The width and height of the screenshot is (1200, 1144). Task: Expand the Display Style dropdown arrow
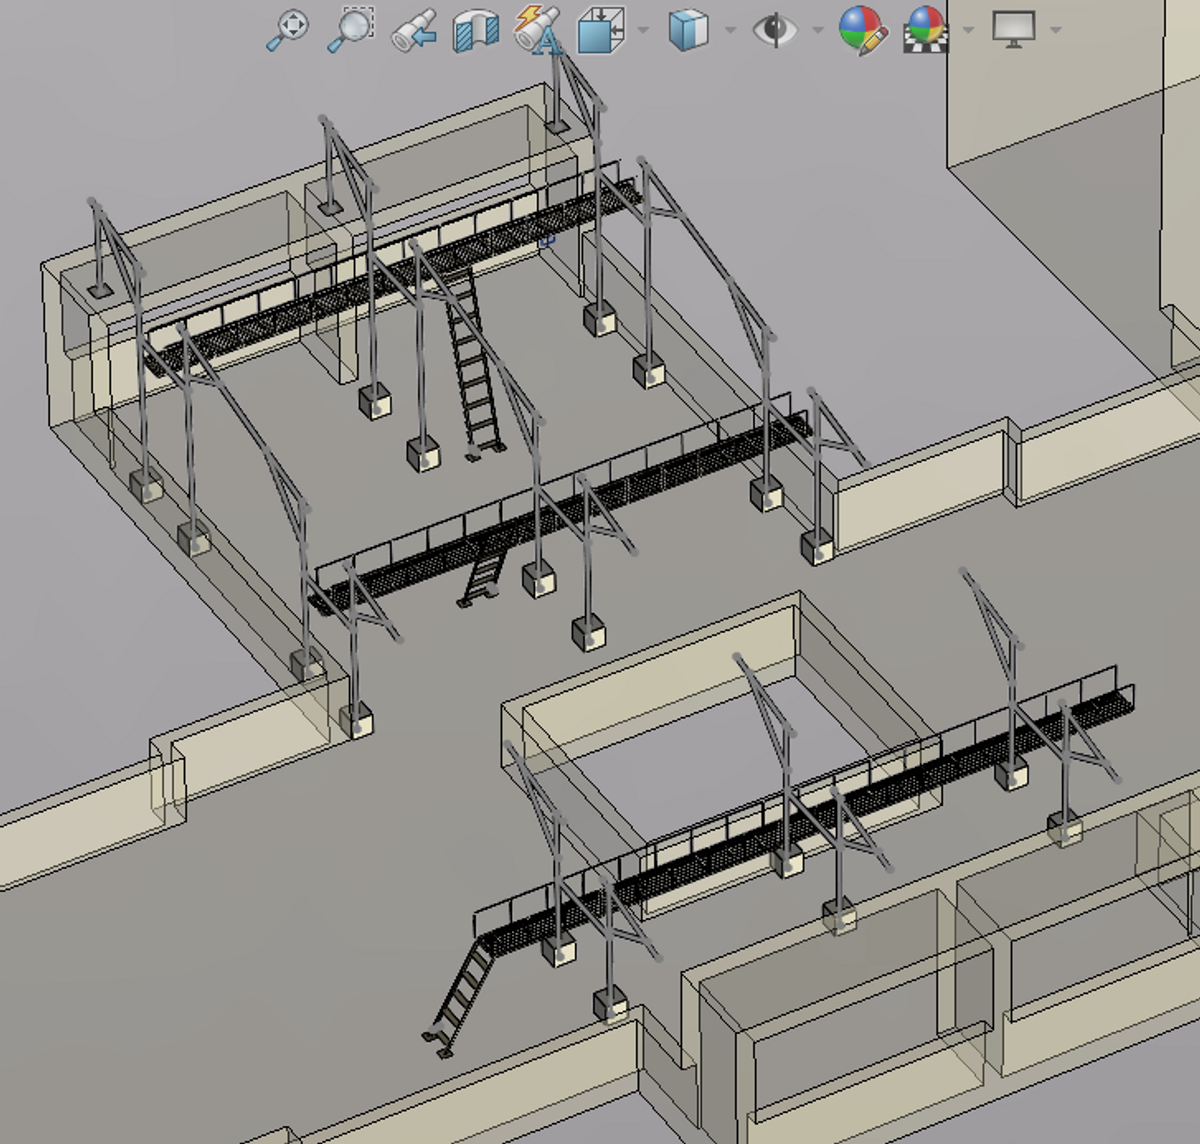730,30
